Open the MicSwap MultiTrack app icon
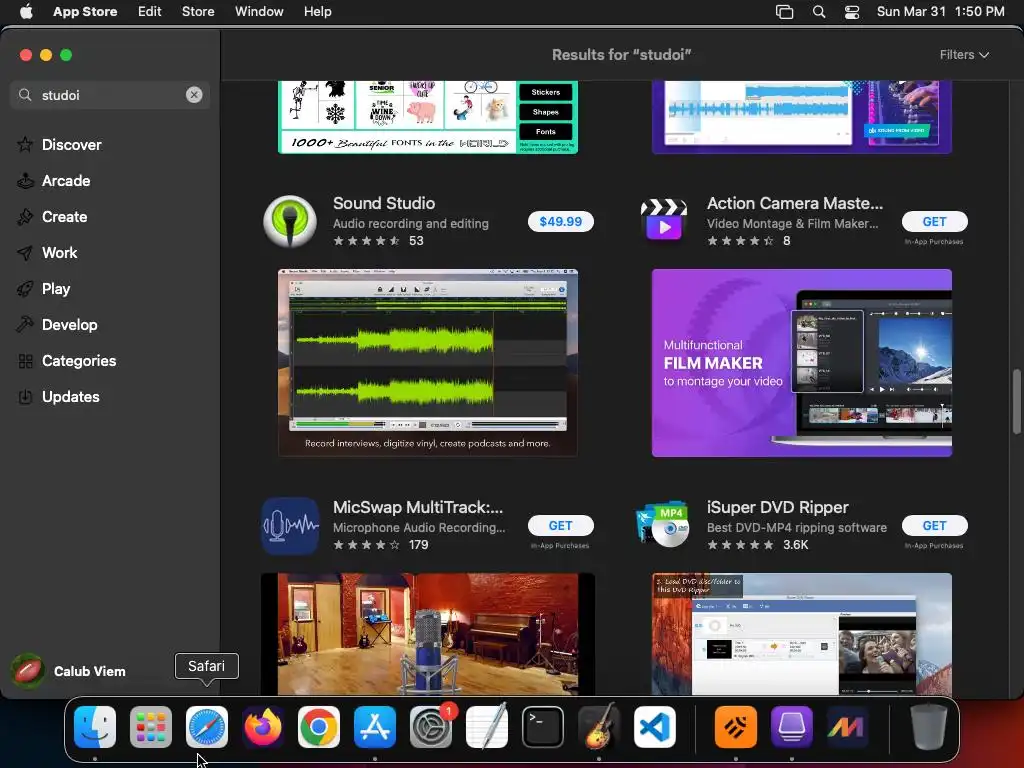Screen dimensions: 1024x768 point(290,526)
